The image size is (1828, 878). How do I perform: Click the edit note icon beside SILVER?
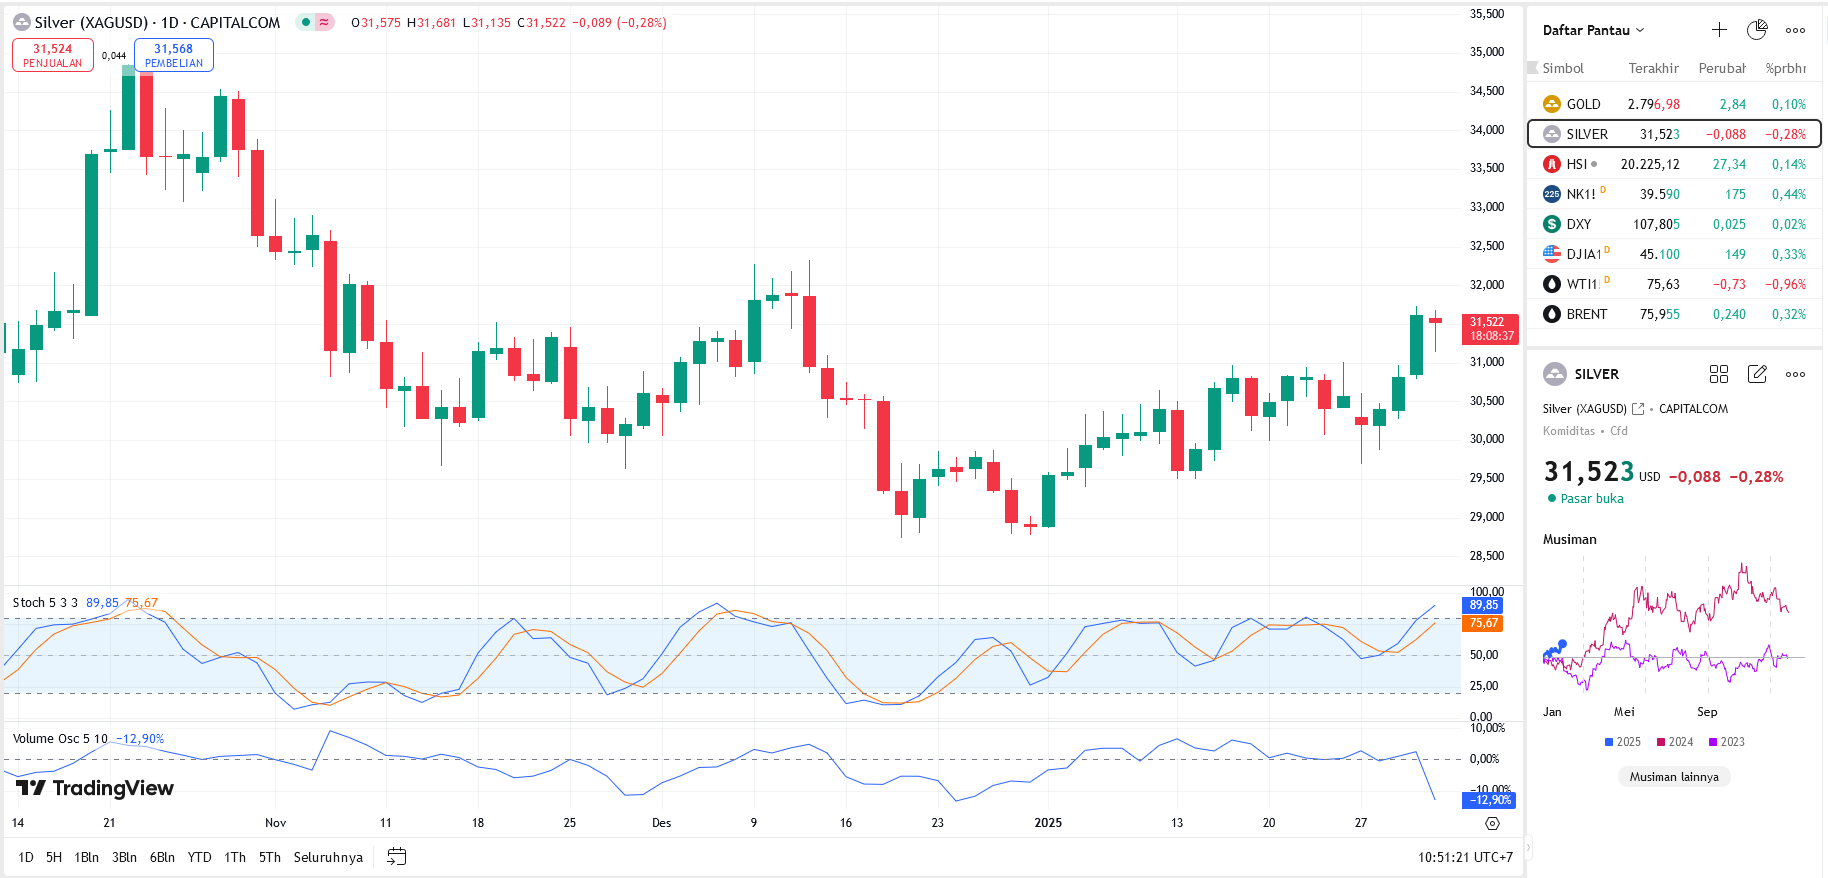[1757, 374]
